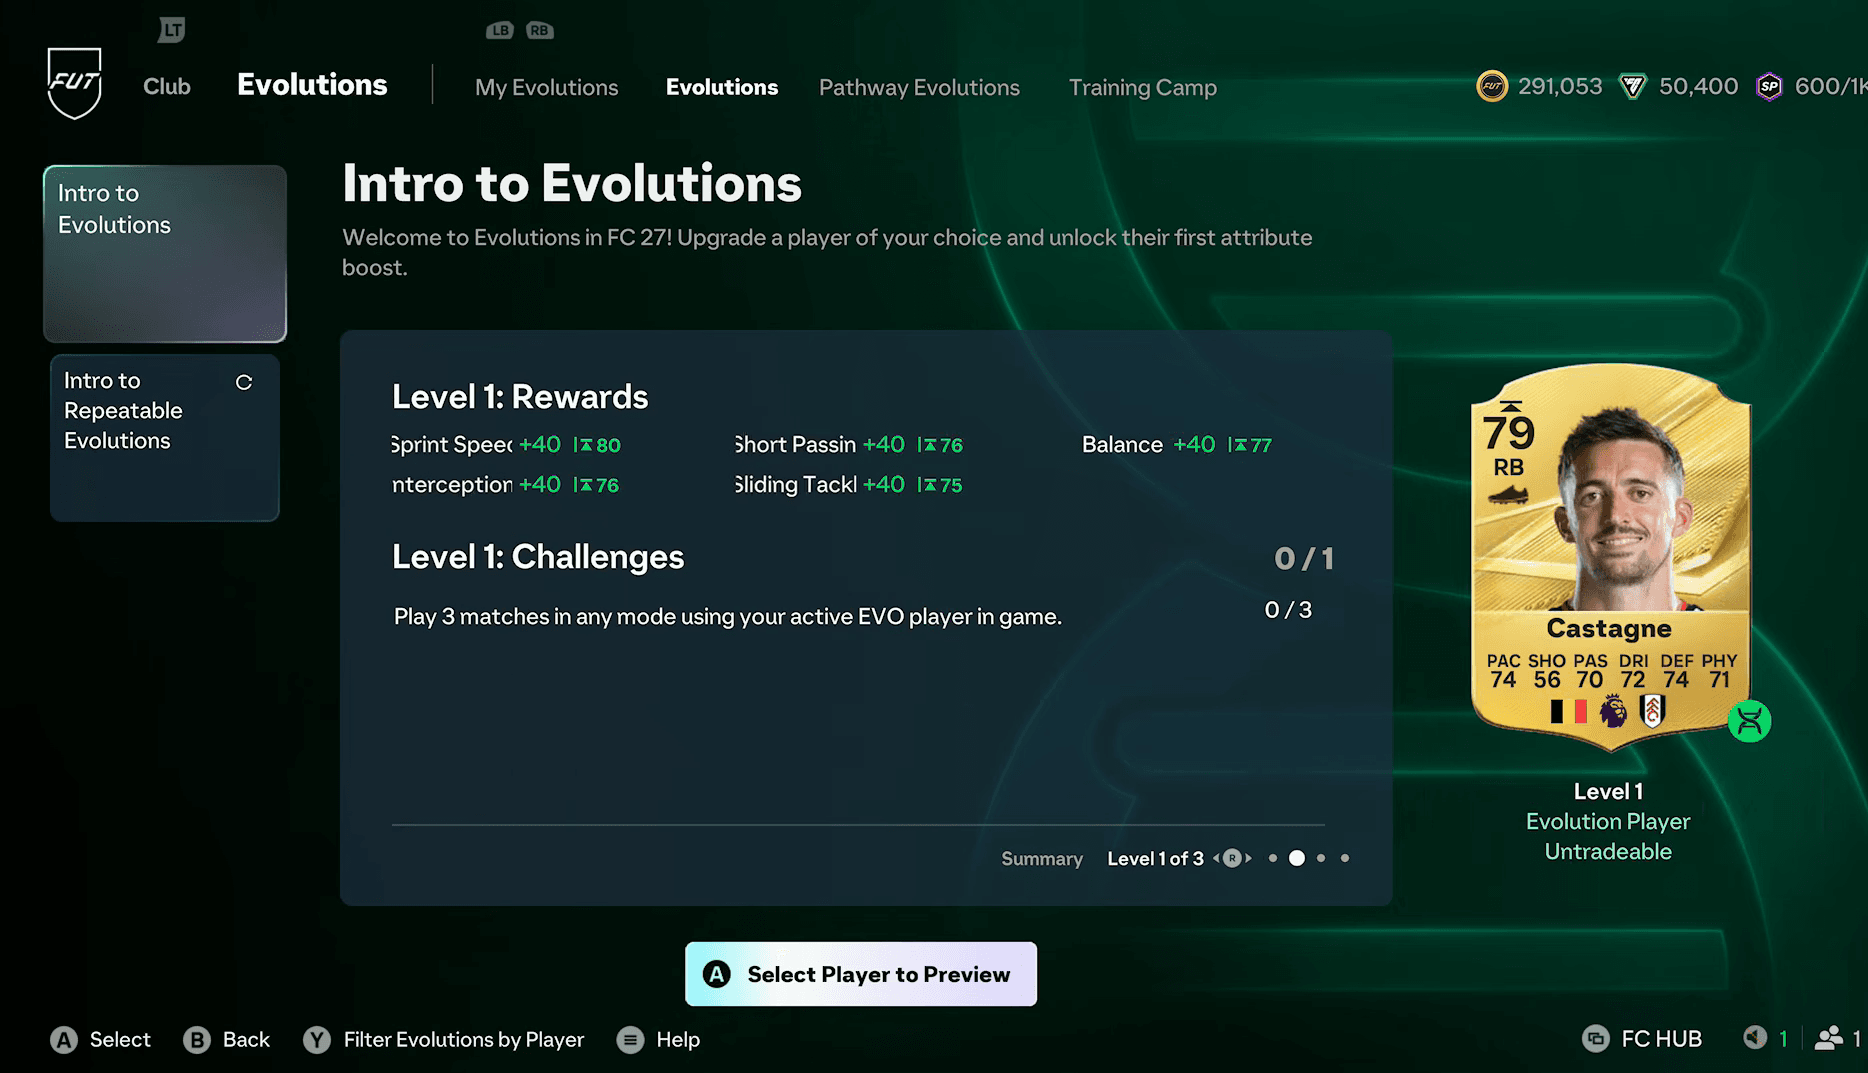Jump to the Summary pagination dot
This screenshot has width=1868, height=1073.
coord(1272,858)
